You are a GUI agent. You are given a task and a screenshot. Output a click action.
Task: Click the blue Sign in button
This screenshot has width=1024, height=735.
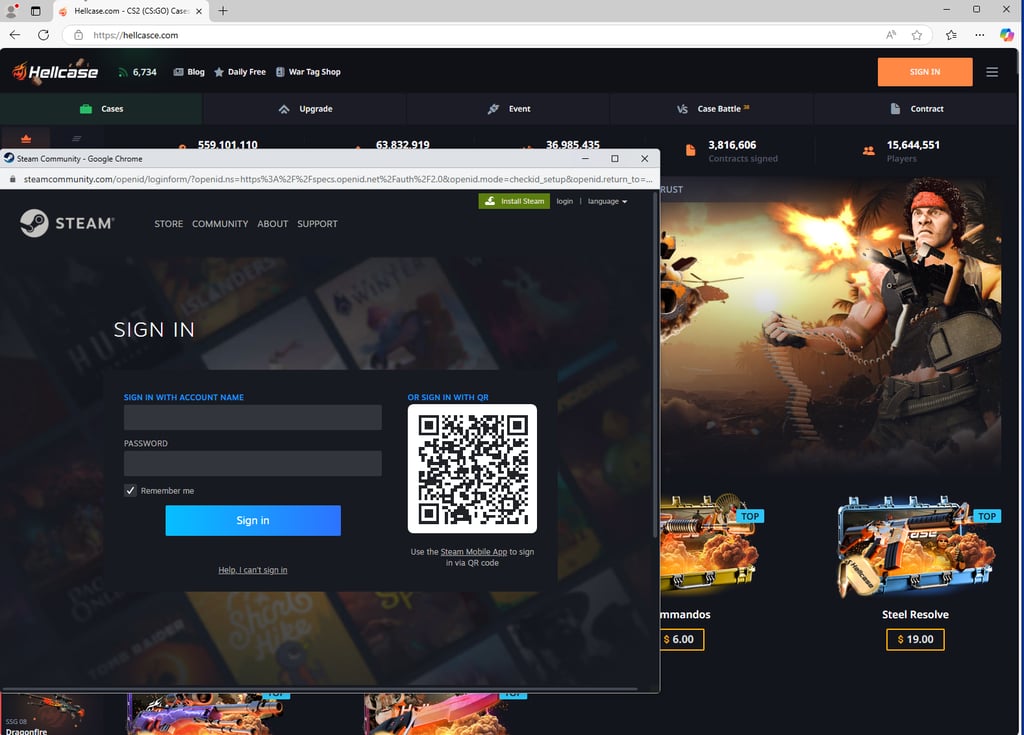[253, 521]
